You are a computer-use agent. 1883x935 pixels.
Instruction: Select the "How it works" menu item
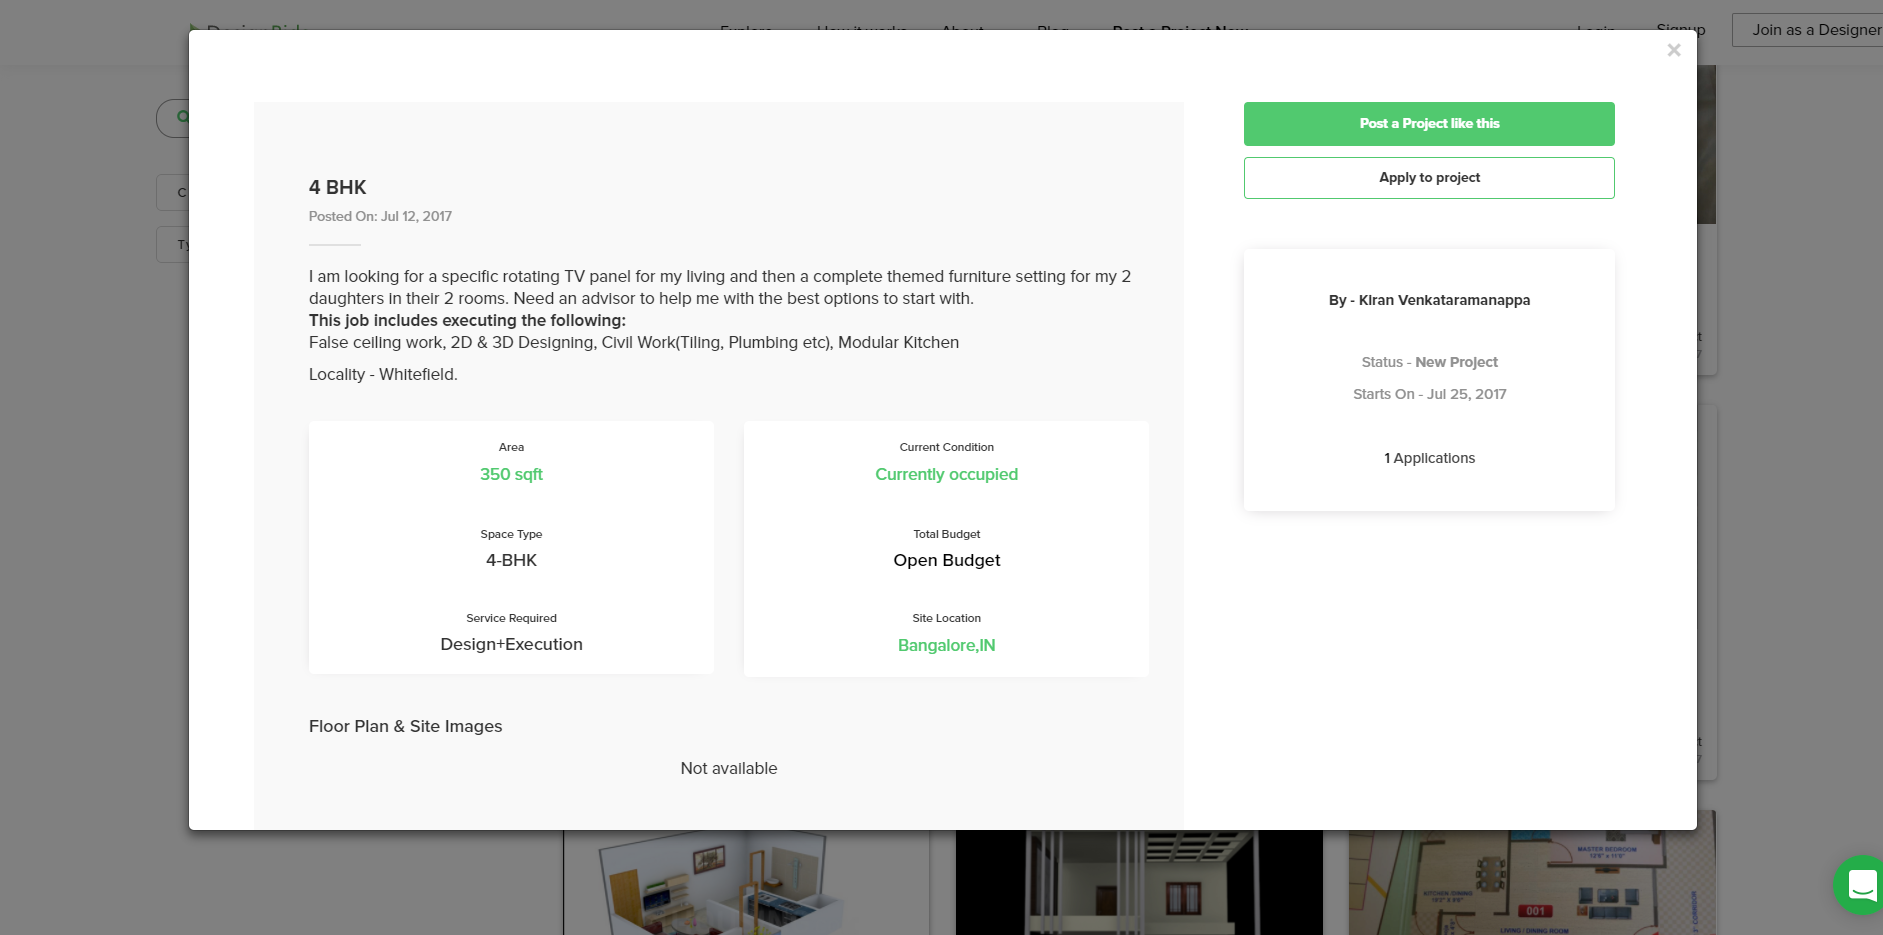coord(861,31)
